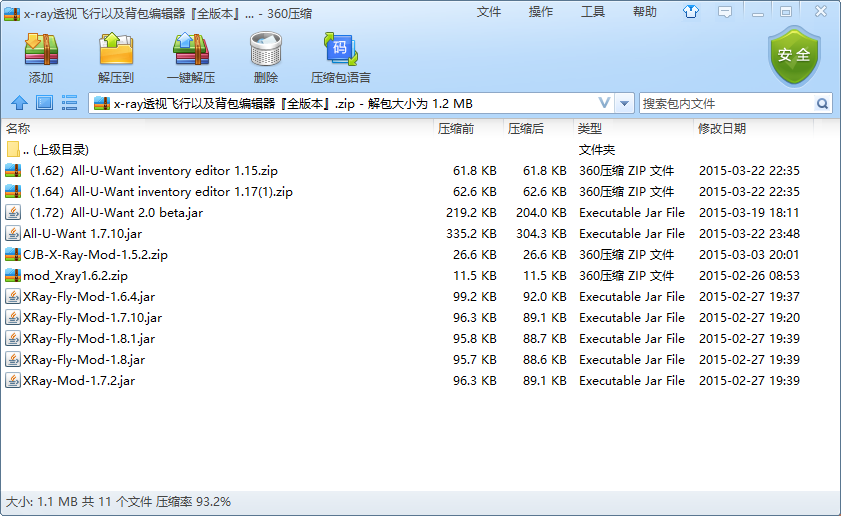Click the search magnifier icon
This screenshot has height=516, width=841.
click(x=822, y=104)
